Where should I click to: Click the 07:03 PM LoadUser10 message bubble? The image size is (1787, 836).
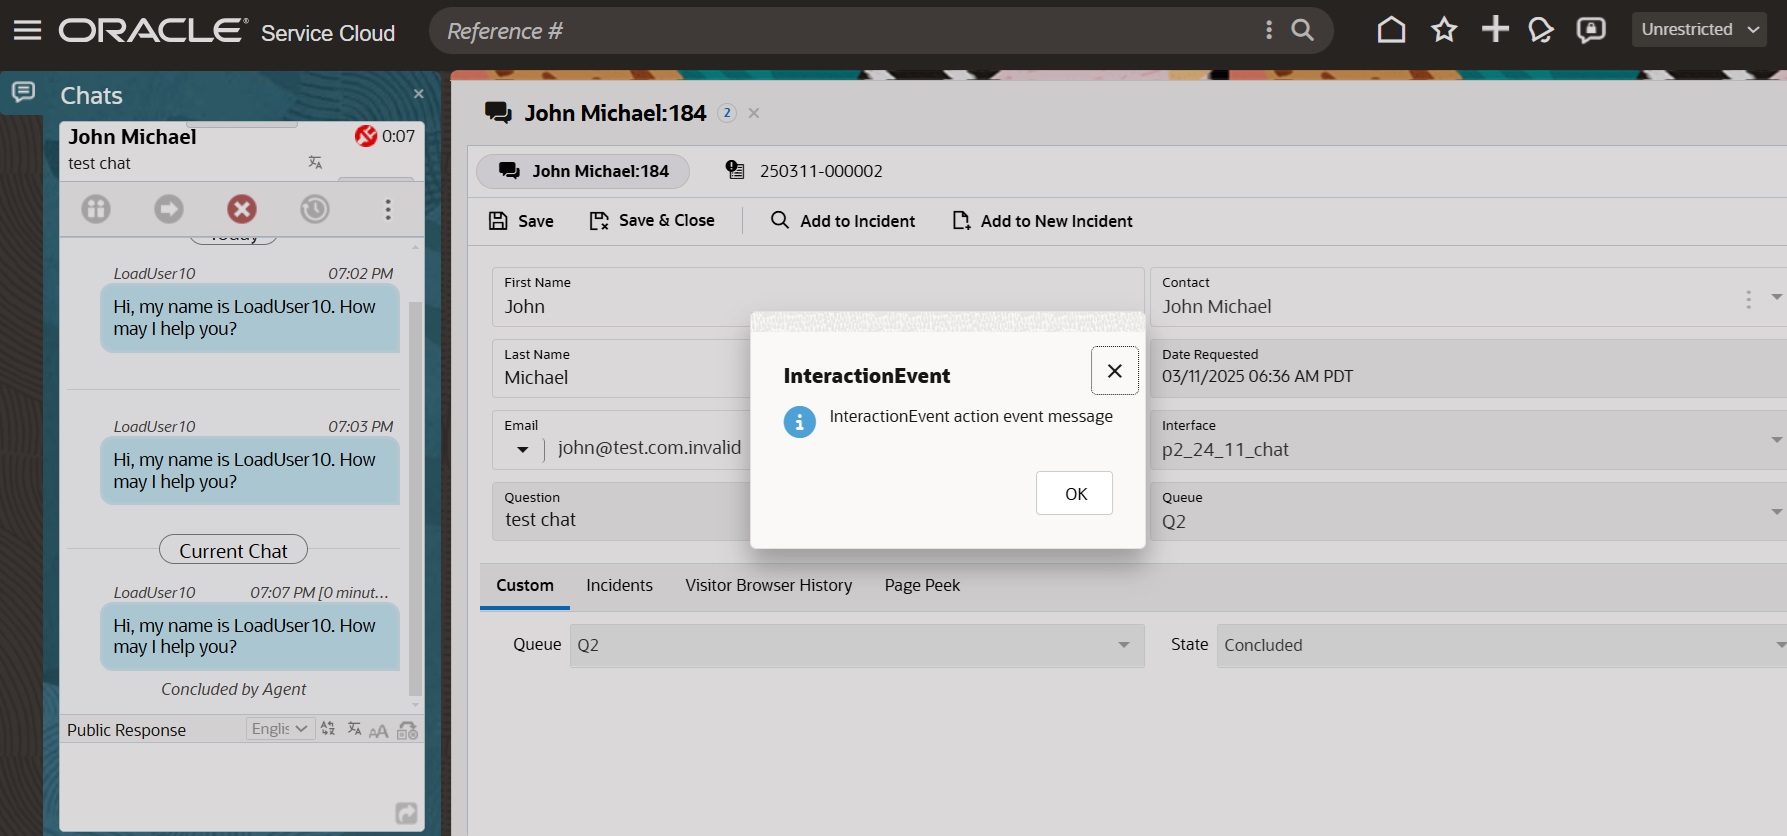[250, 471]
